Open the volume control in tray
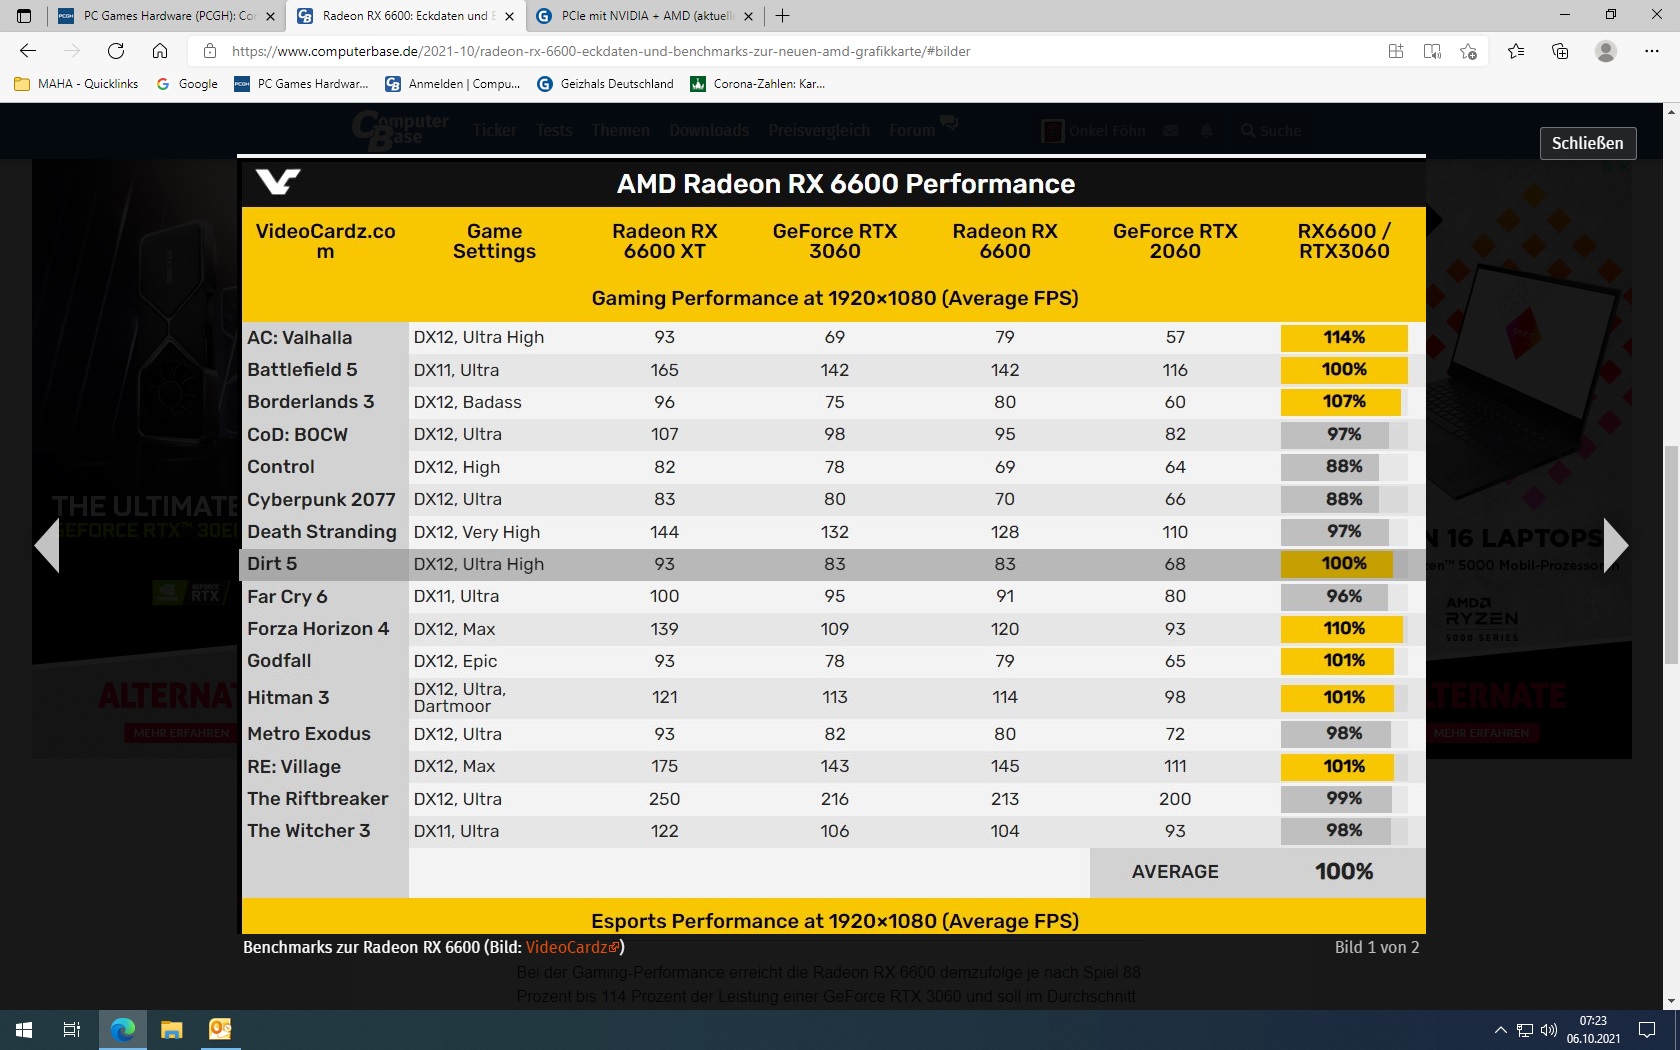Viewport: 1680px width, 1050px height. pos(1549,1030)
